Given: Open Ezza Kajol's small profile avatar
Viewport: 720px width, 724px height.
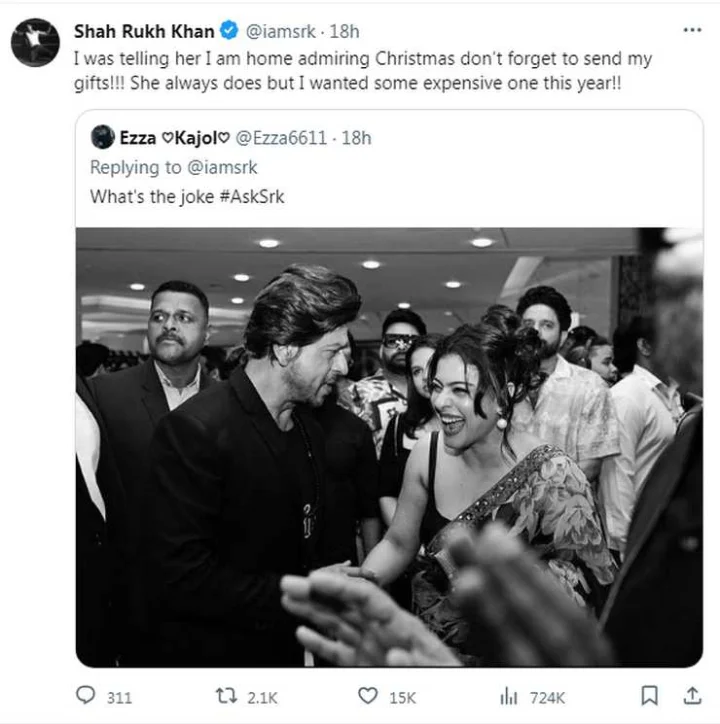Looking at the screenshot, I should pyautogui.click(x=103, y=137).
